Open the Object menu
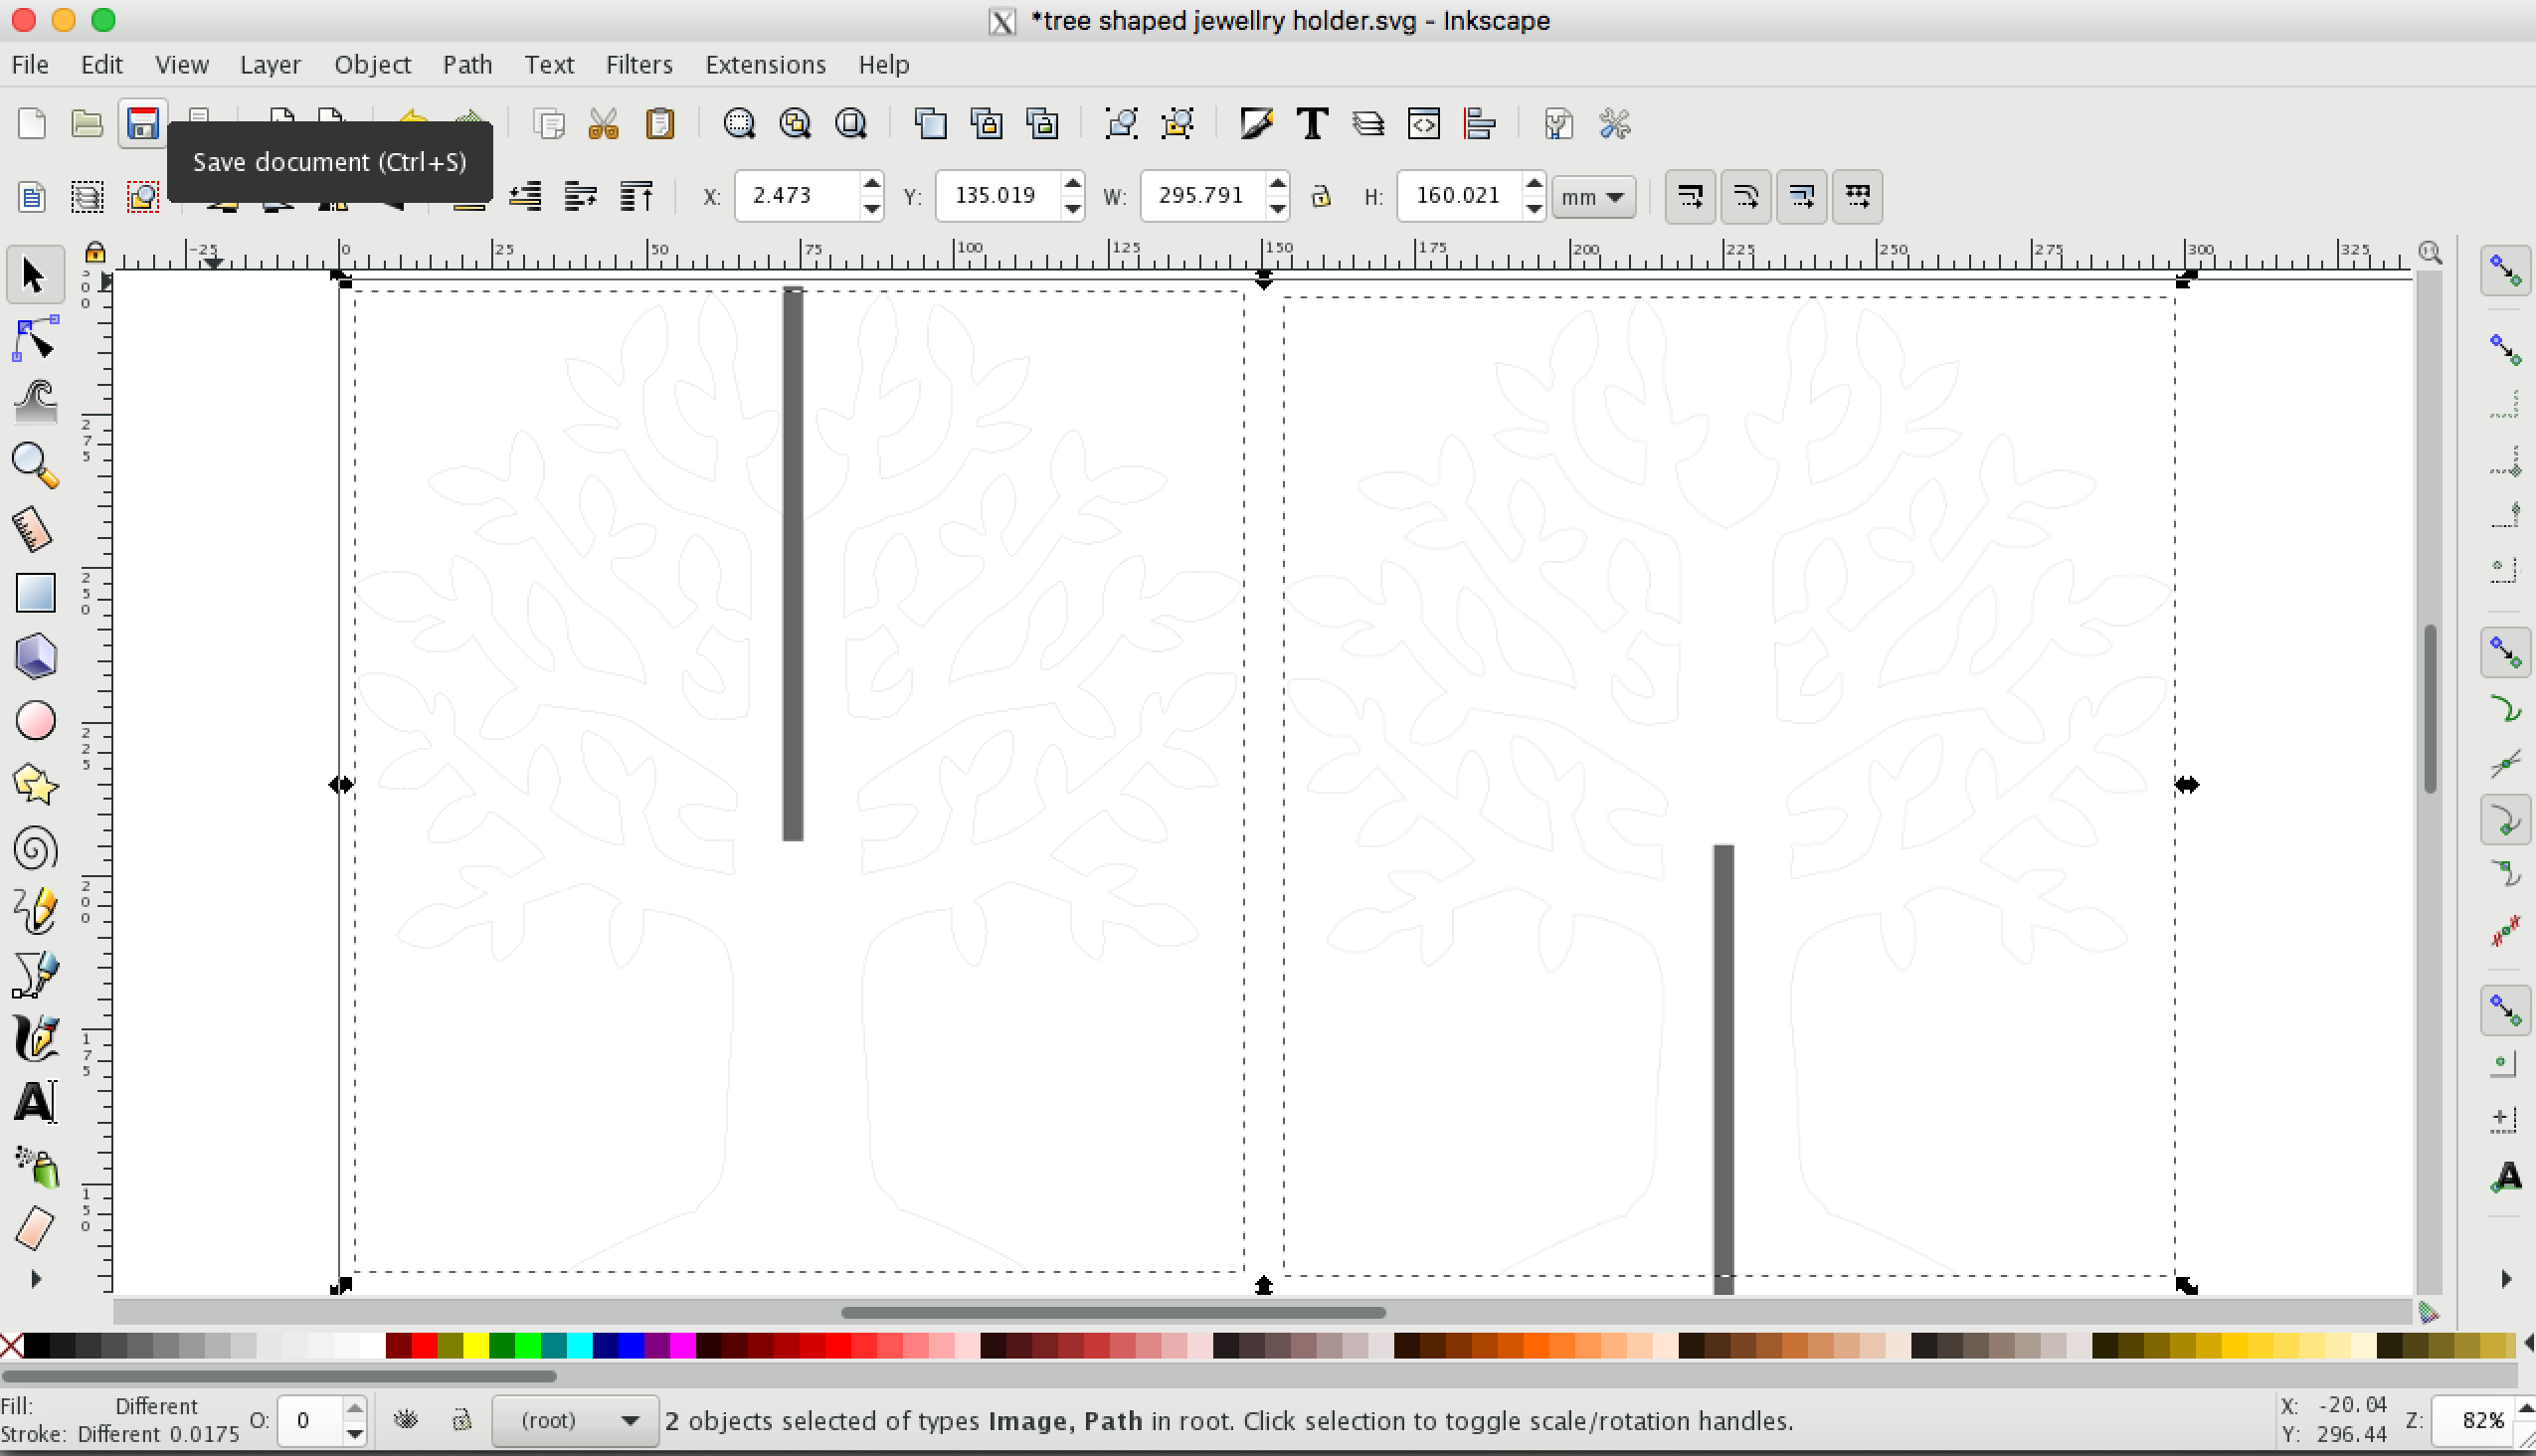The height and width of the screenshot is (1456, 2536). pyautogui.click(x=372, y=65)
